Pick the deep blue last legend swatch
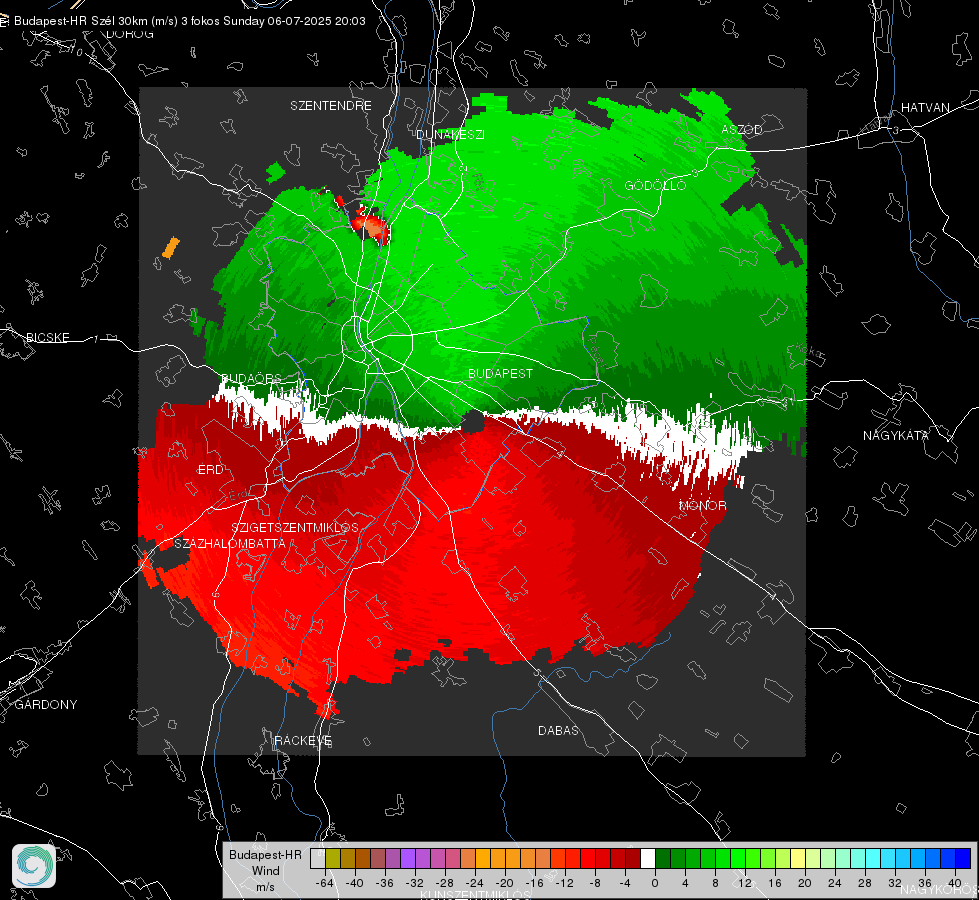 963,858
